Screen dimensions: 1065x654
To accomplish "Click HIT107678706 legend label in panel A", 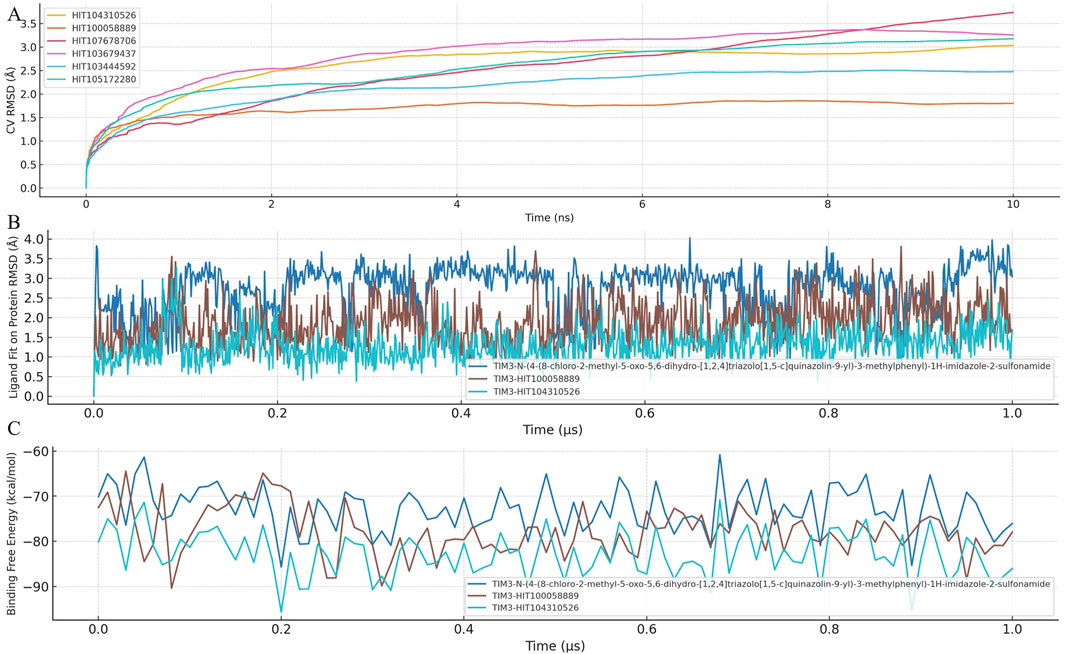I will pos(104,41).
